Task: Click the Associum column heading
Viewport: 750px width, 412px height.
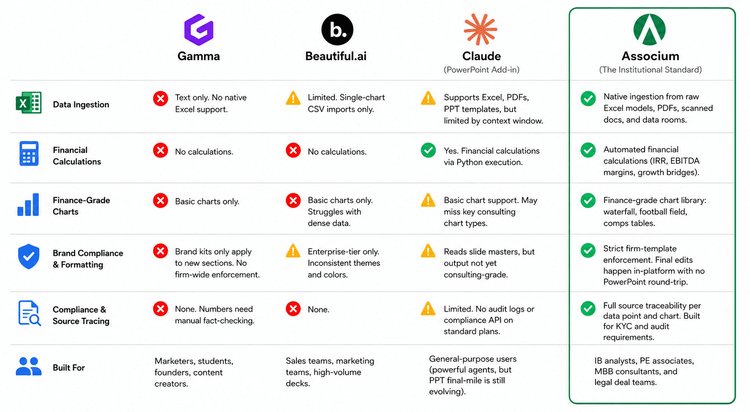Action: (x=650, y=56)
